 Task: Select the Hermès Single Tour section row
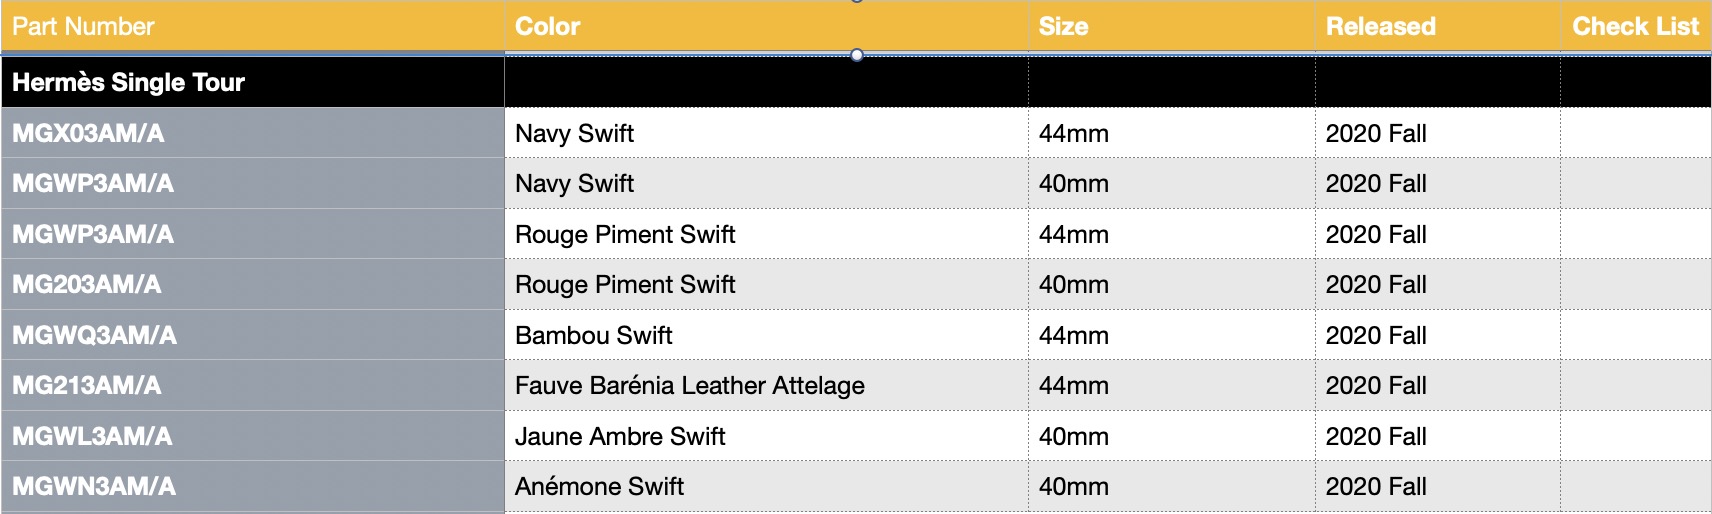pos(856,82)
